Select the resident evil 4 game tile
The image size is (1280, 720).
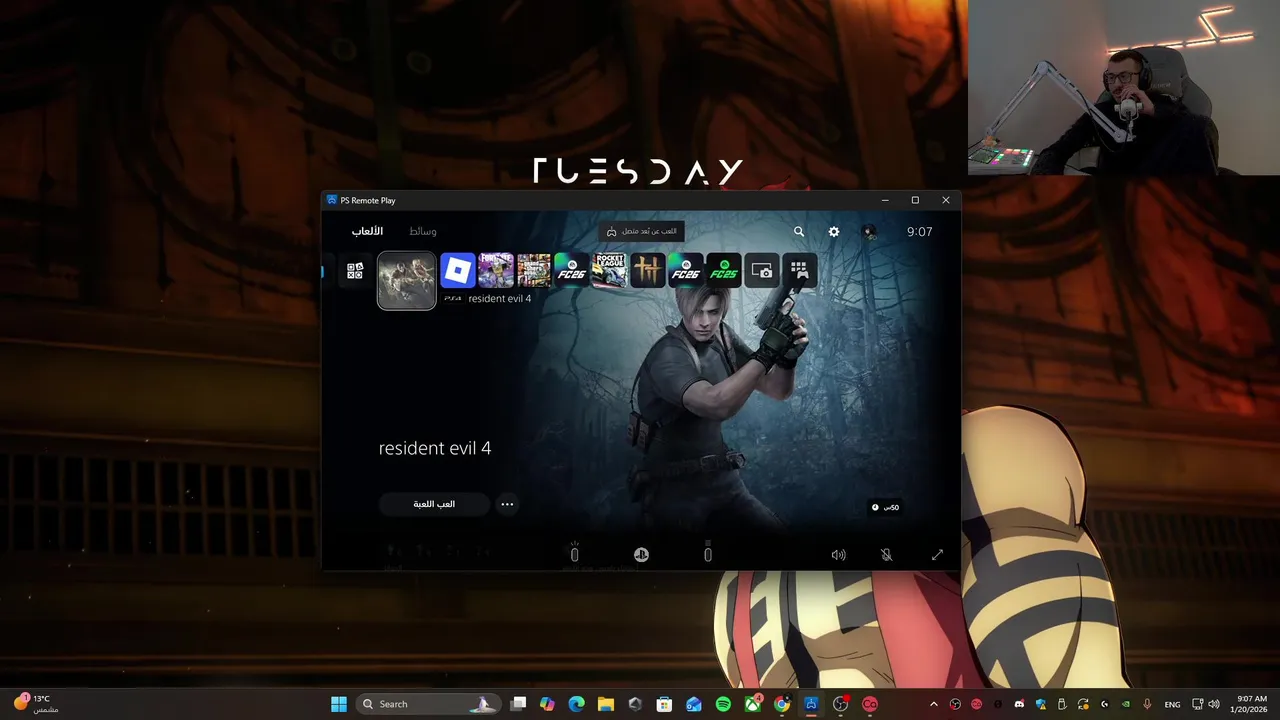pos(406,280)
